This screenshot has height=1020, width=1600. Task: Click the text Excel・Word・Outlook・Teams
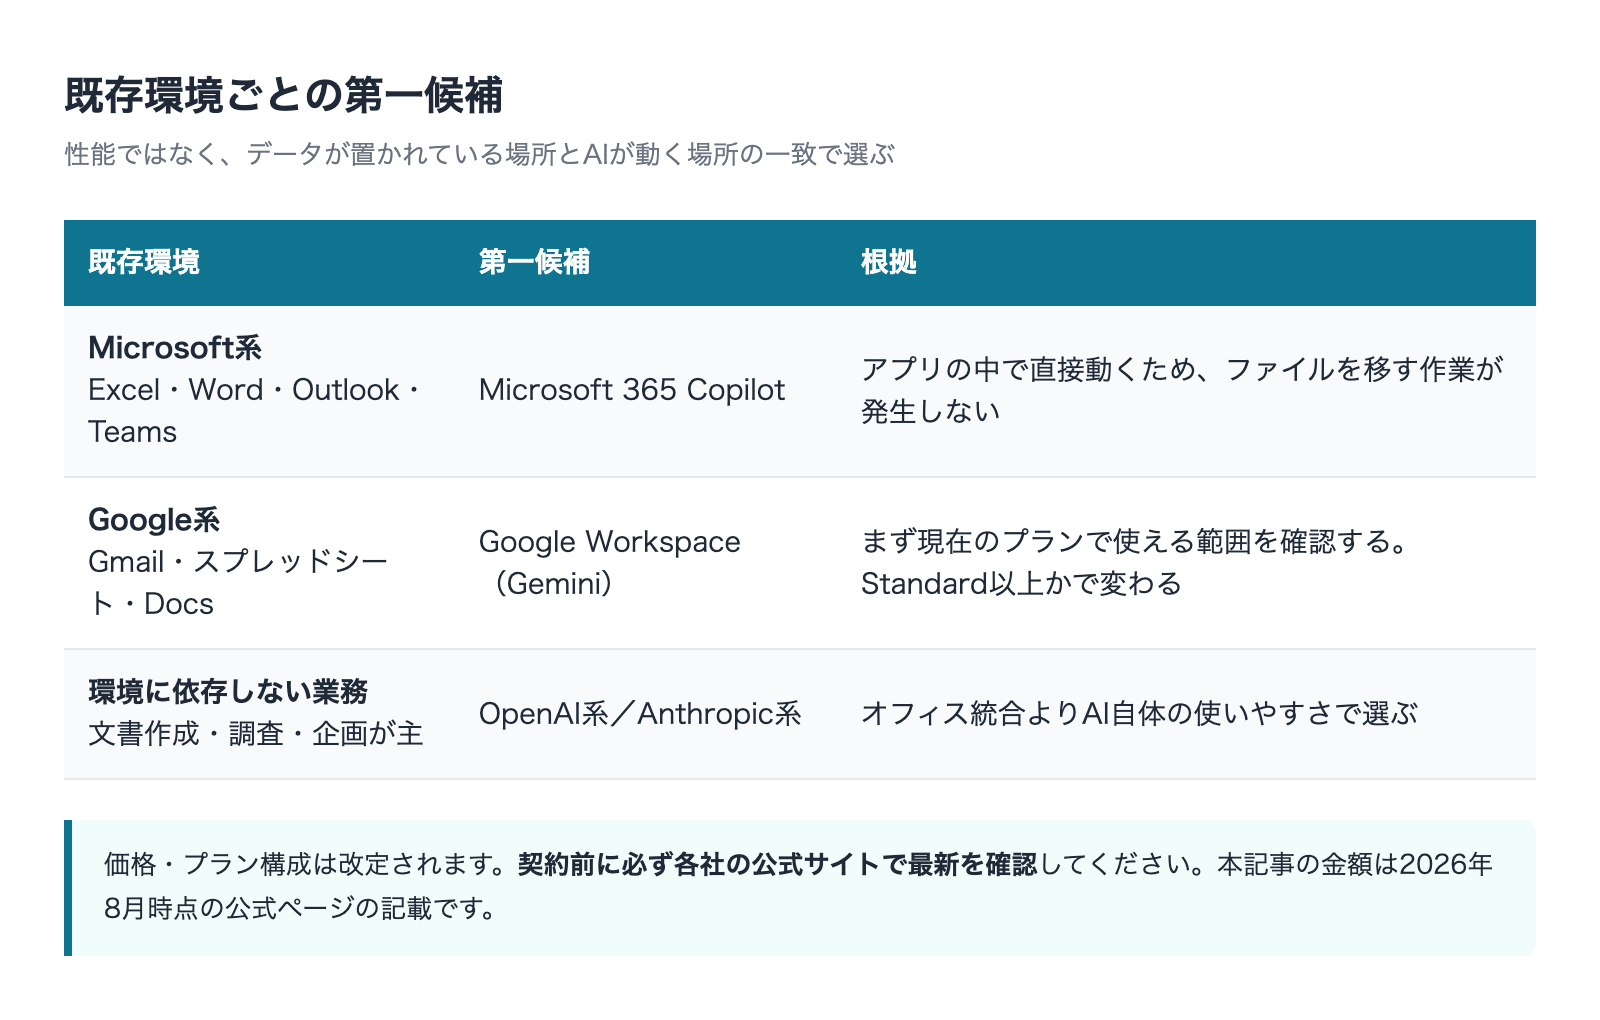click(255, 411)
